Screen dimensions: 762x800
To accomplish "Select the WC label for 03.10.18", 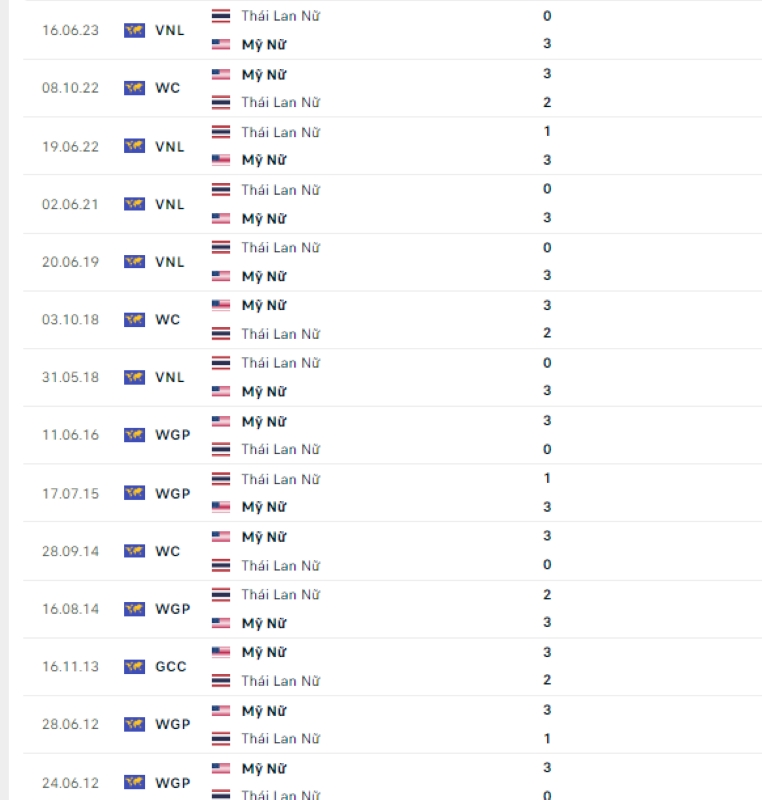I will tap(167, 319).
